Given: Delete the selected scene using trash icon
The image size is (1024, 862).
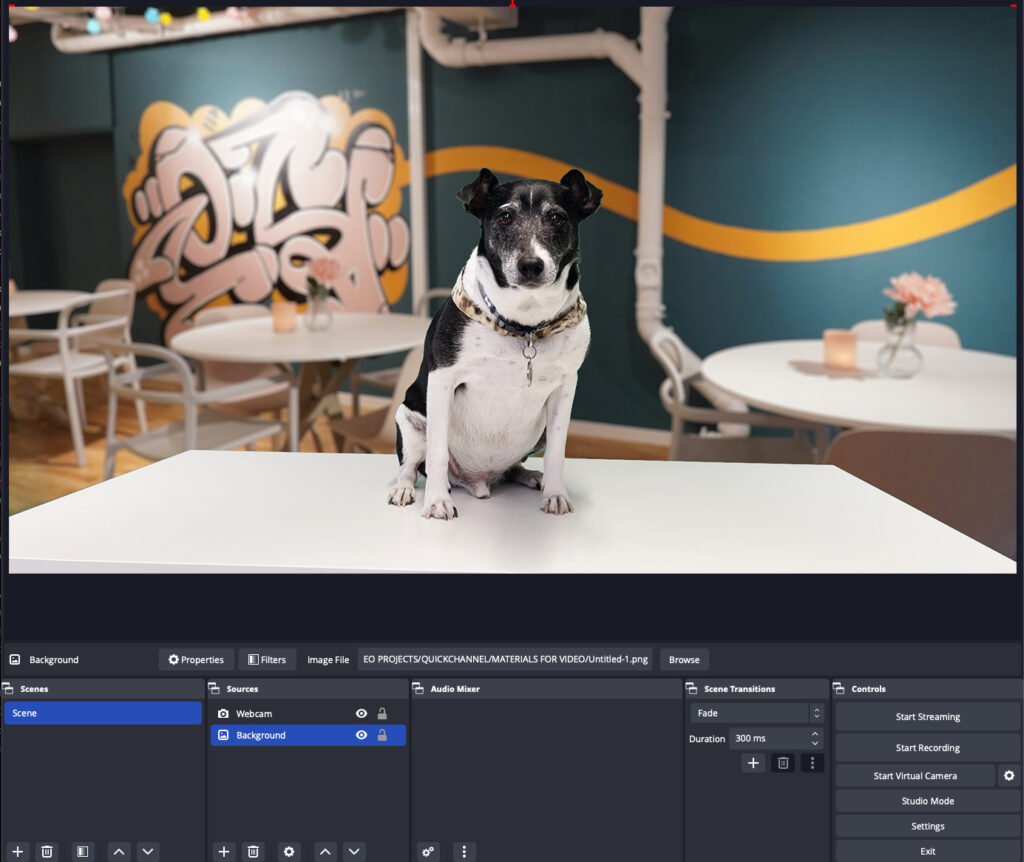Looking at the screenshot, I should pos(47,851).
